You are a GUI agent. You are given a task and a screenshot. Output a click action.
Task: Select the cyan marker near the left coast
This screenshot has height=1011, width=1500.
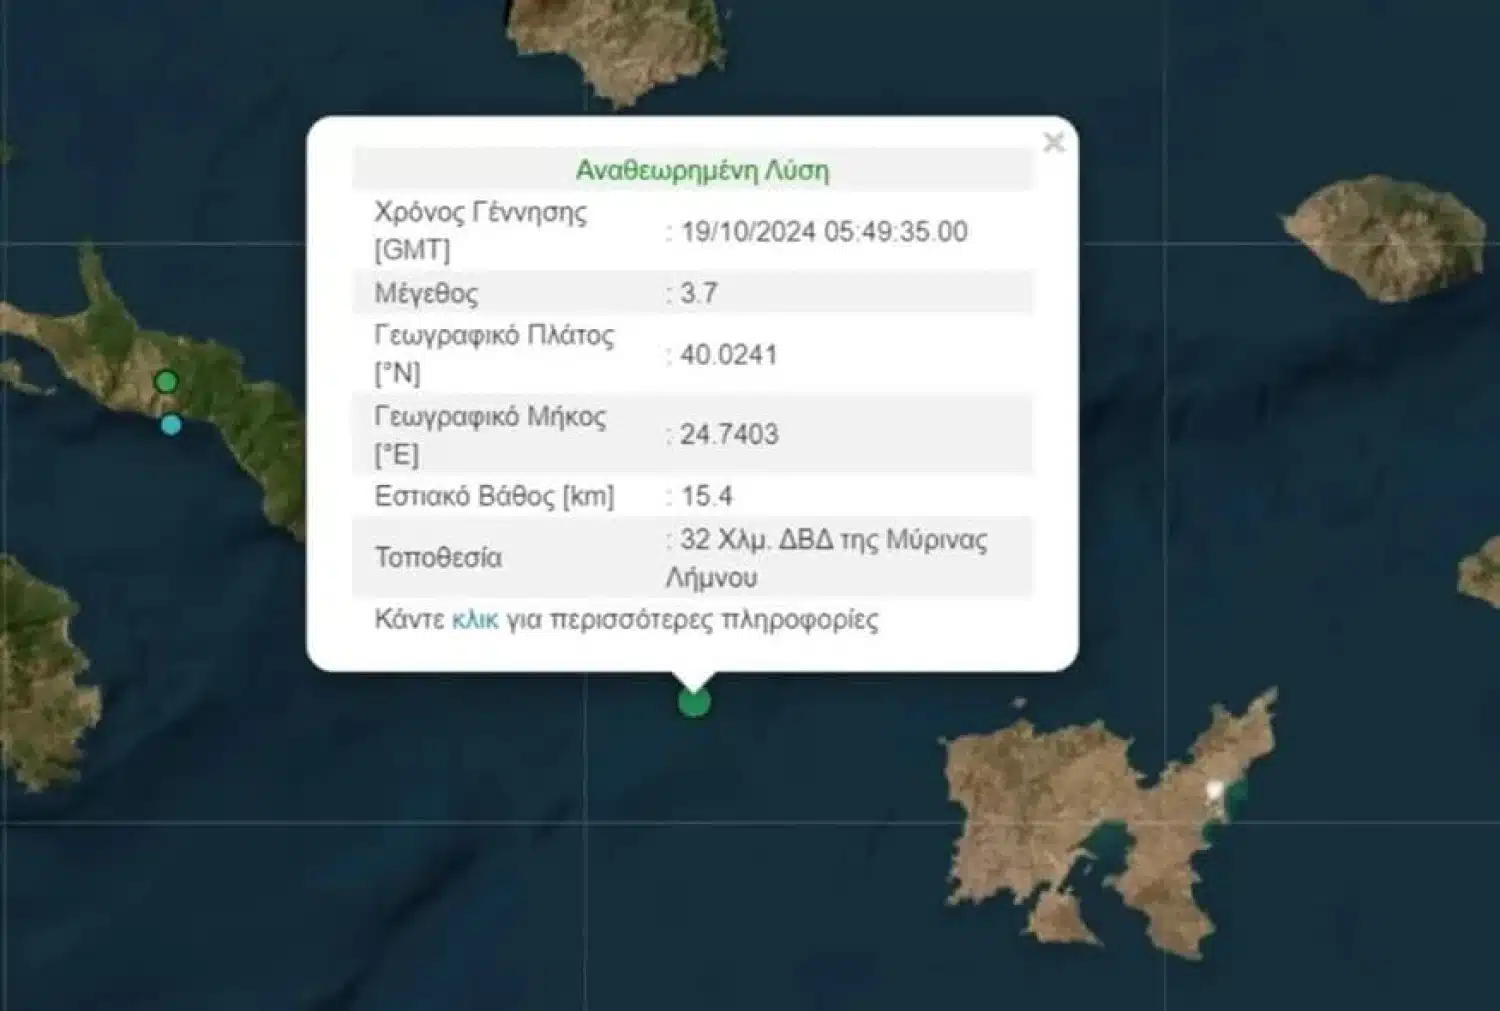click(171, 425)
